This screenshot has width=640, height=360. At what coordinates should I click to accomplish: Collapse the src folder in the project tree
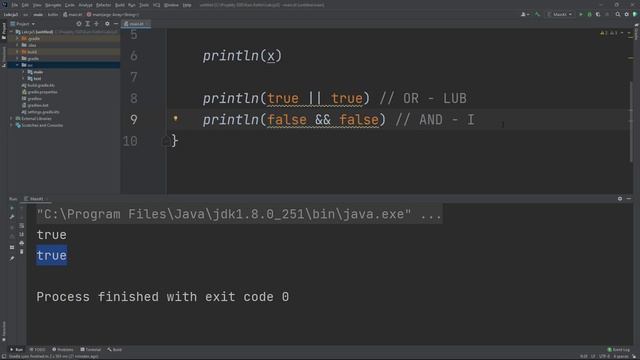coord(17,65)
